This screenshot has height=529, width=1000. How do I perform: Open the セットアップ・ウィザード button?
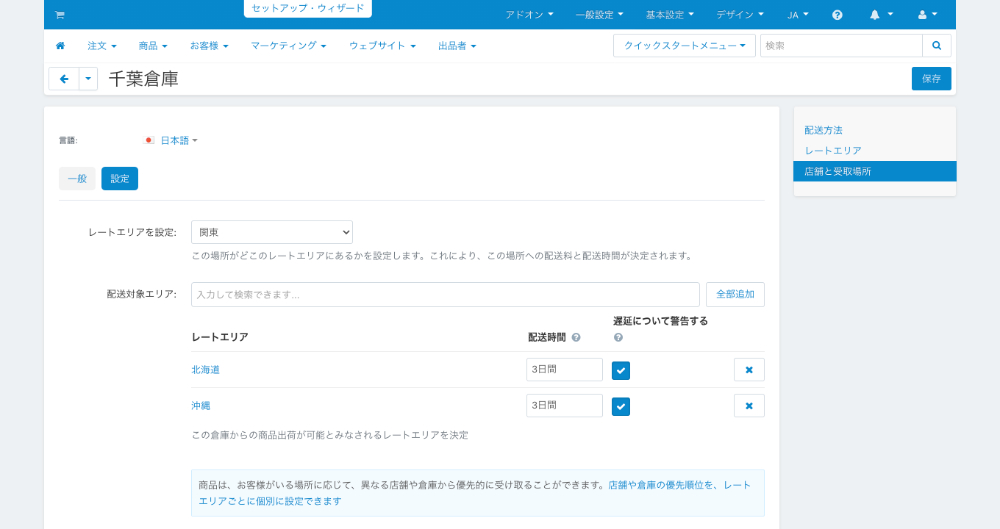[x=307, y=8]
